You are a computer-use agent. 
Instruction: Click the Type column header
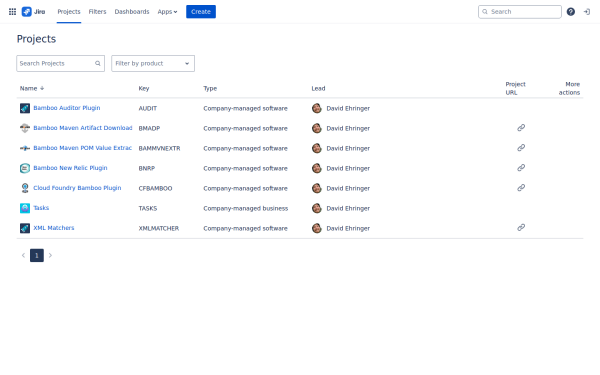click(x=210, y=88)
